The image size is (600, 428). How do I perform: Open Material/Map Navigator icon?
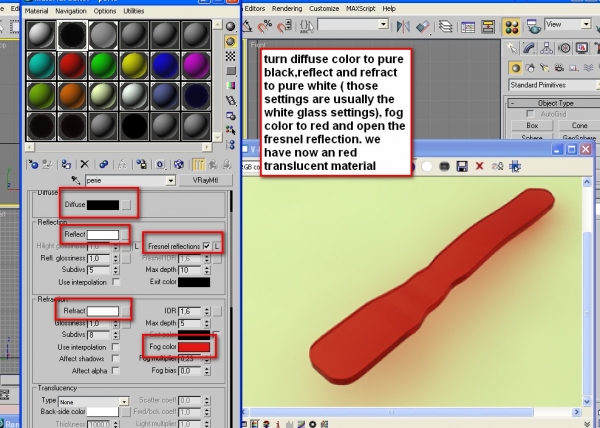pyautogui.click(x=230, y=145)
